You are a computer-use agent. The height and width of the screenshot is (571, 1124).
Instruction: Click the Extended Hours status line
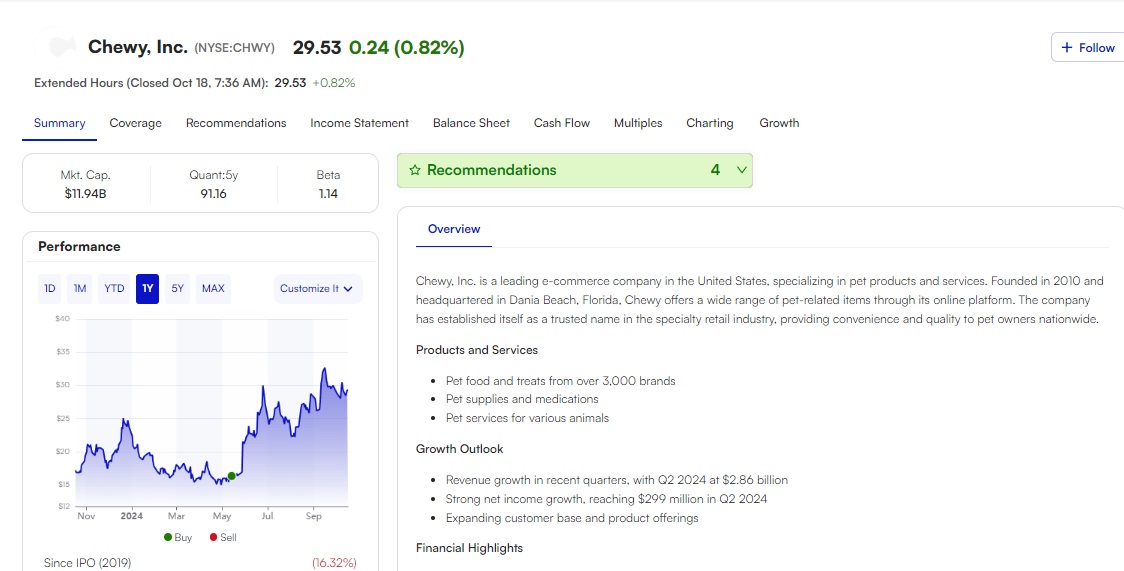tap(194, 83)
